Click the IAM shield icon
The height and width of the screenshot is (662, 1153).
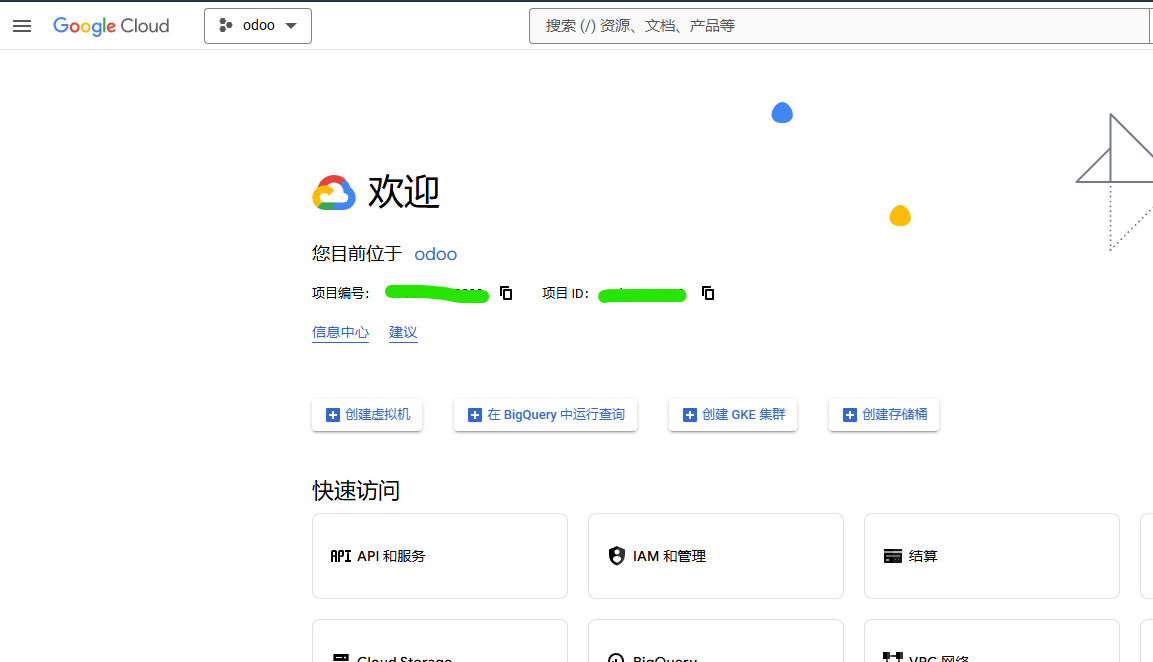coord(617,556)
